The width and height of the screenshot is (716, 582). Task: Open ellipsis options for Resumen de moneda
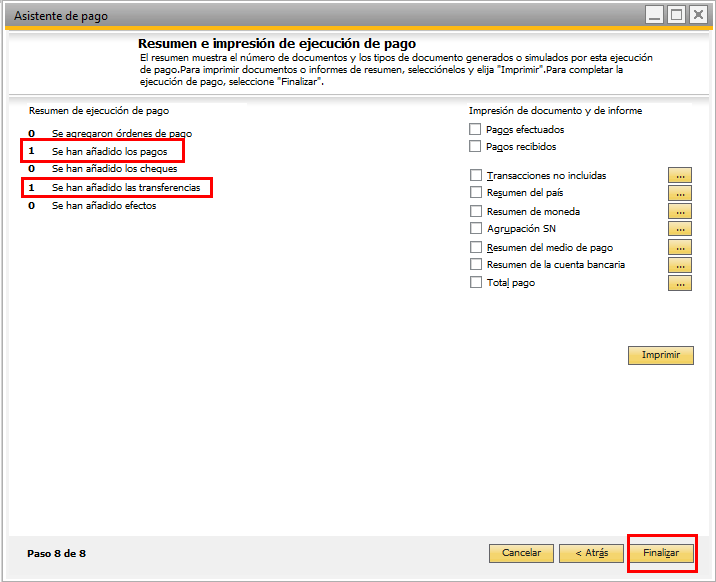680,211
